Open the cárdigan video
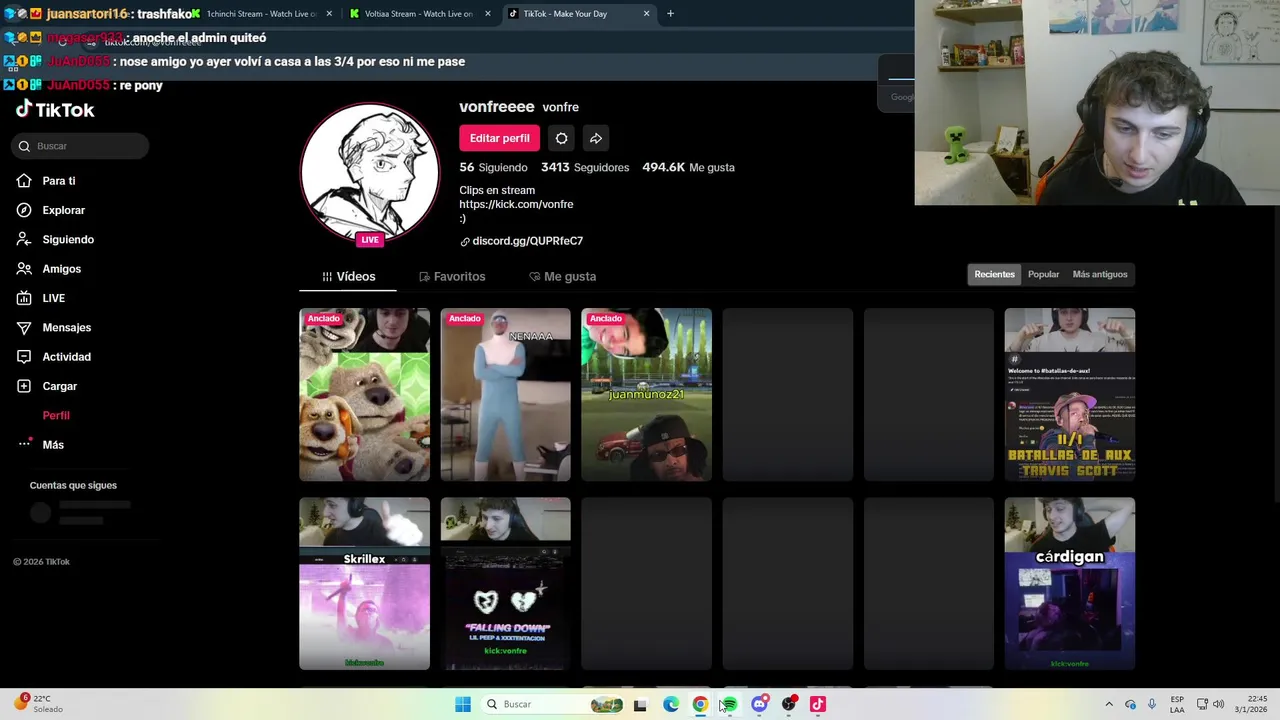This screenshot has width=1280, height=720. (x=1069, y=584)
